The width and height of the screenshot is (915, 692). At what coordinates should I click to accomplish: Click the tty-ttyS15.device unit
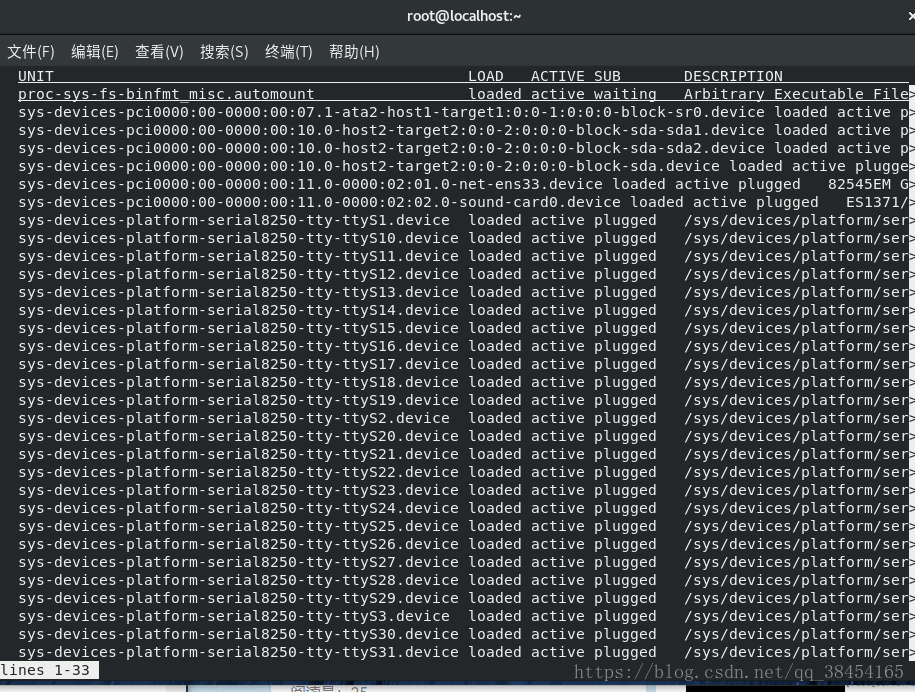(238, 328)
